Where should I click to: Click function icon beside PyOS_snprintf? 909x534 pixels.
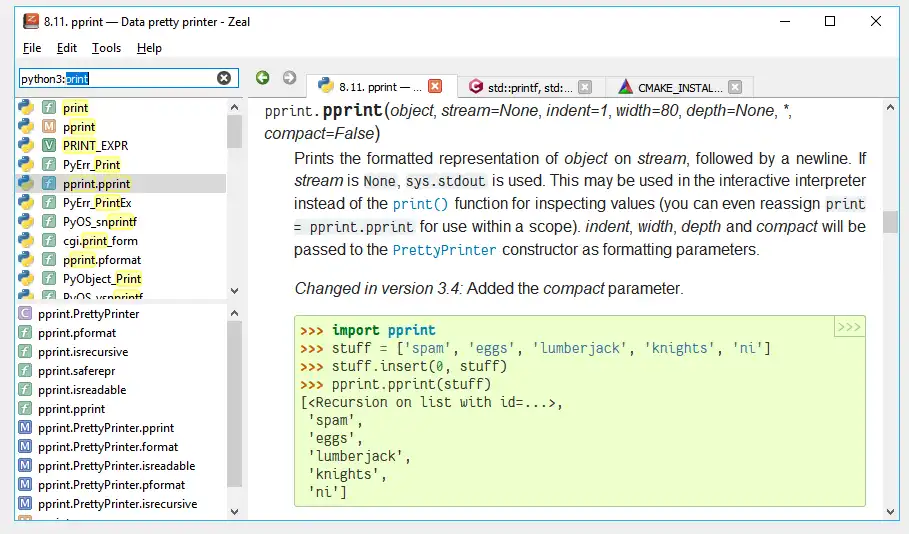(x=49, y=221)
